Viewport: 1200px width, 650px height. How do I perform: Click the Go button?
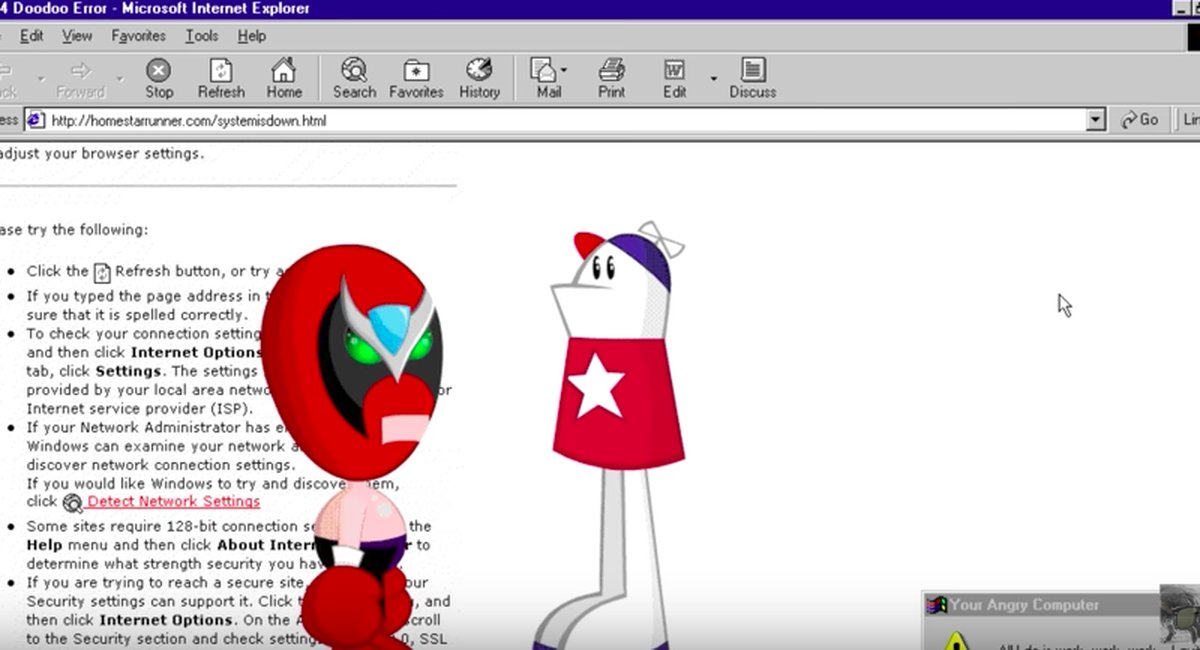point(1140,120)
